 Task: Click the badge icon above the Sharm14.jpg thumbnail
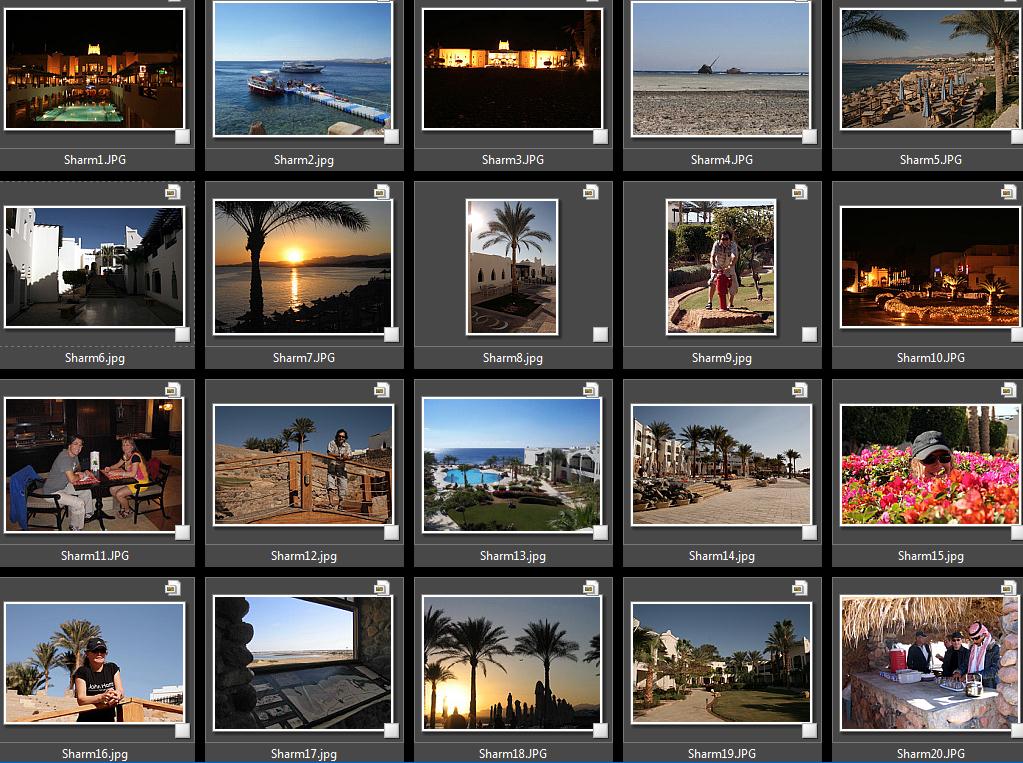coord(799,390)
